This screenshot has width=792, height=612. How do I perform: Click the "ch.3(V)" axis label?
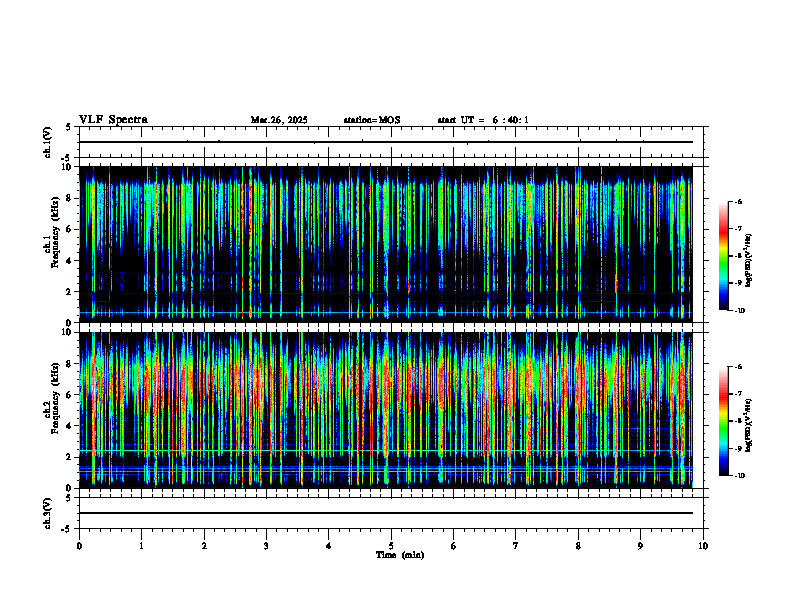(x=47, y=513)
